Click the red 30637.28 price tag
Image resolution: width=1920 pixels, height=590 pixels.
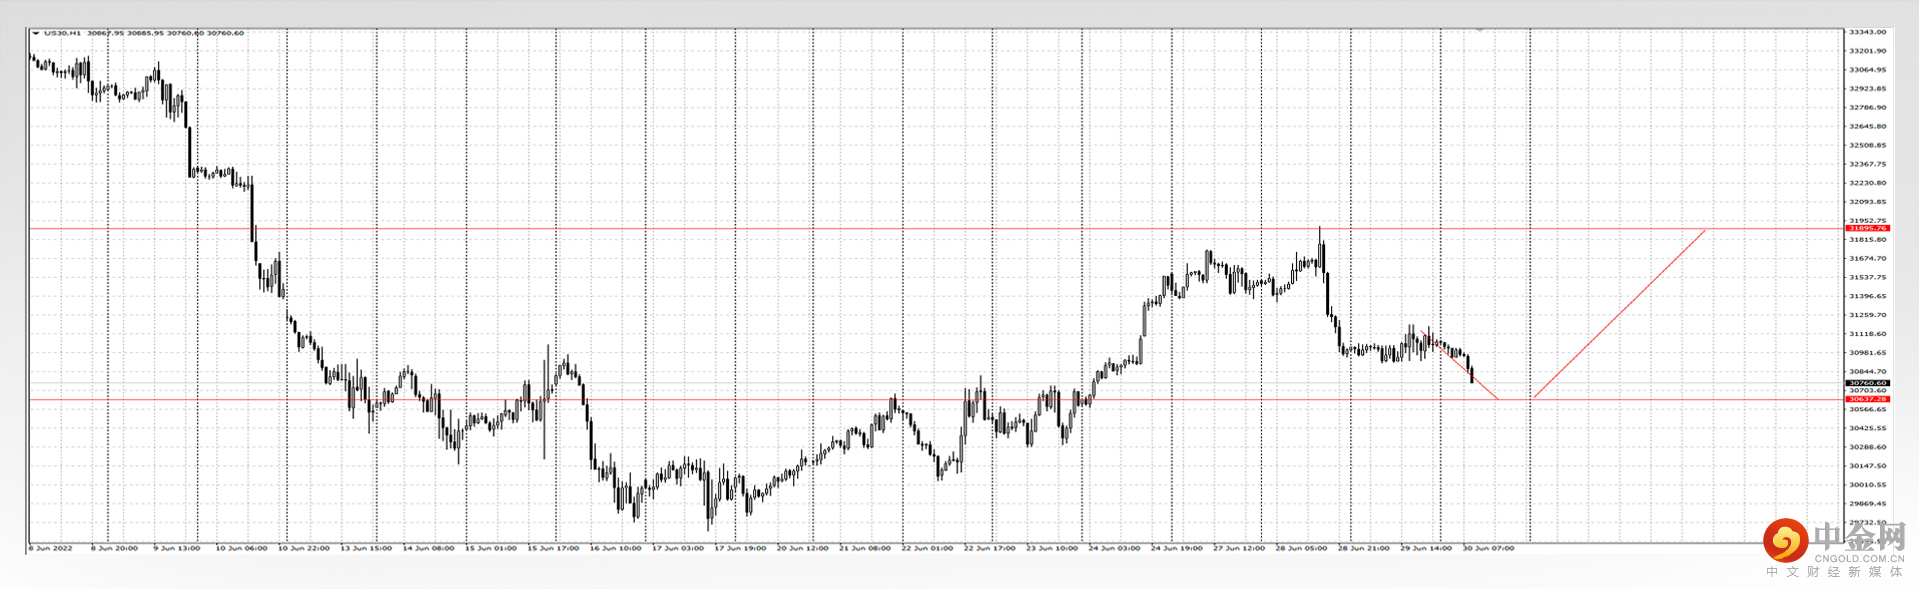(x=1867, y=400)
